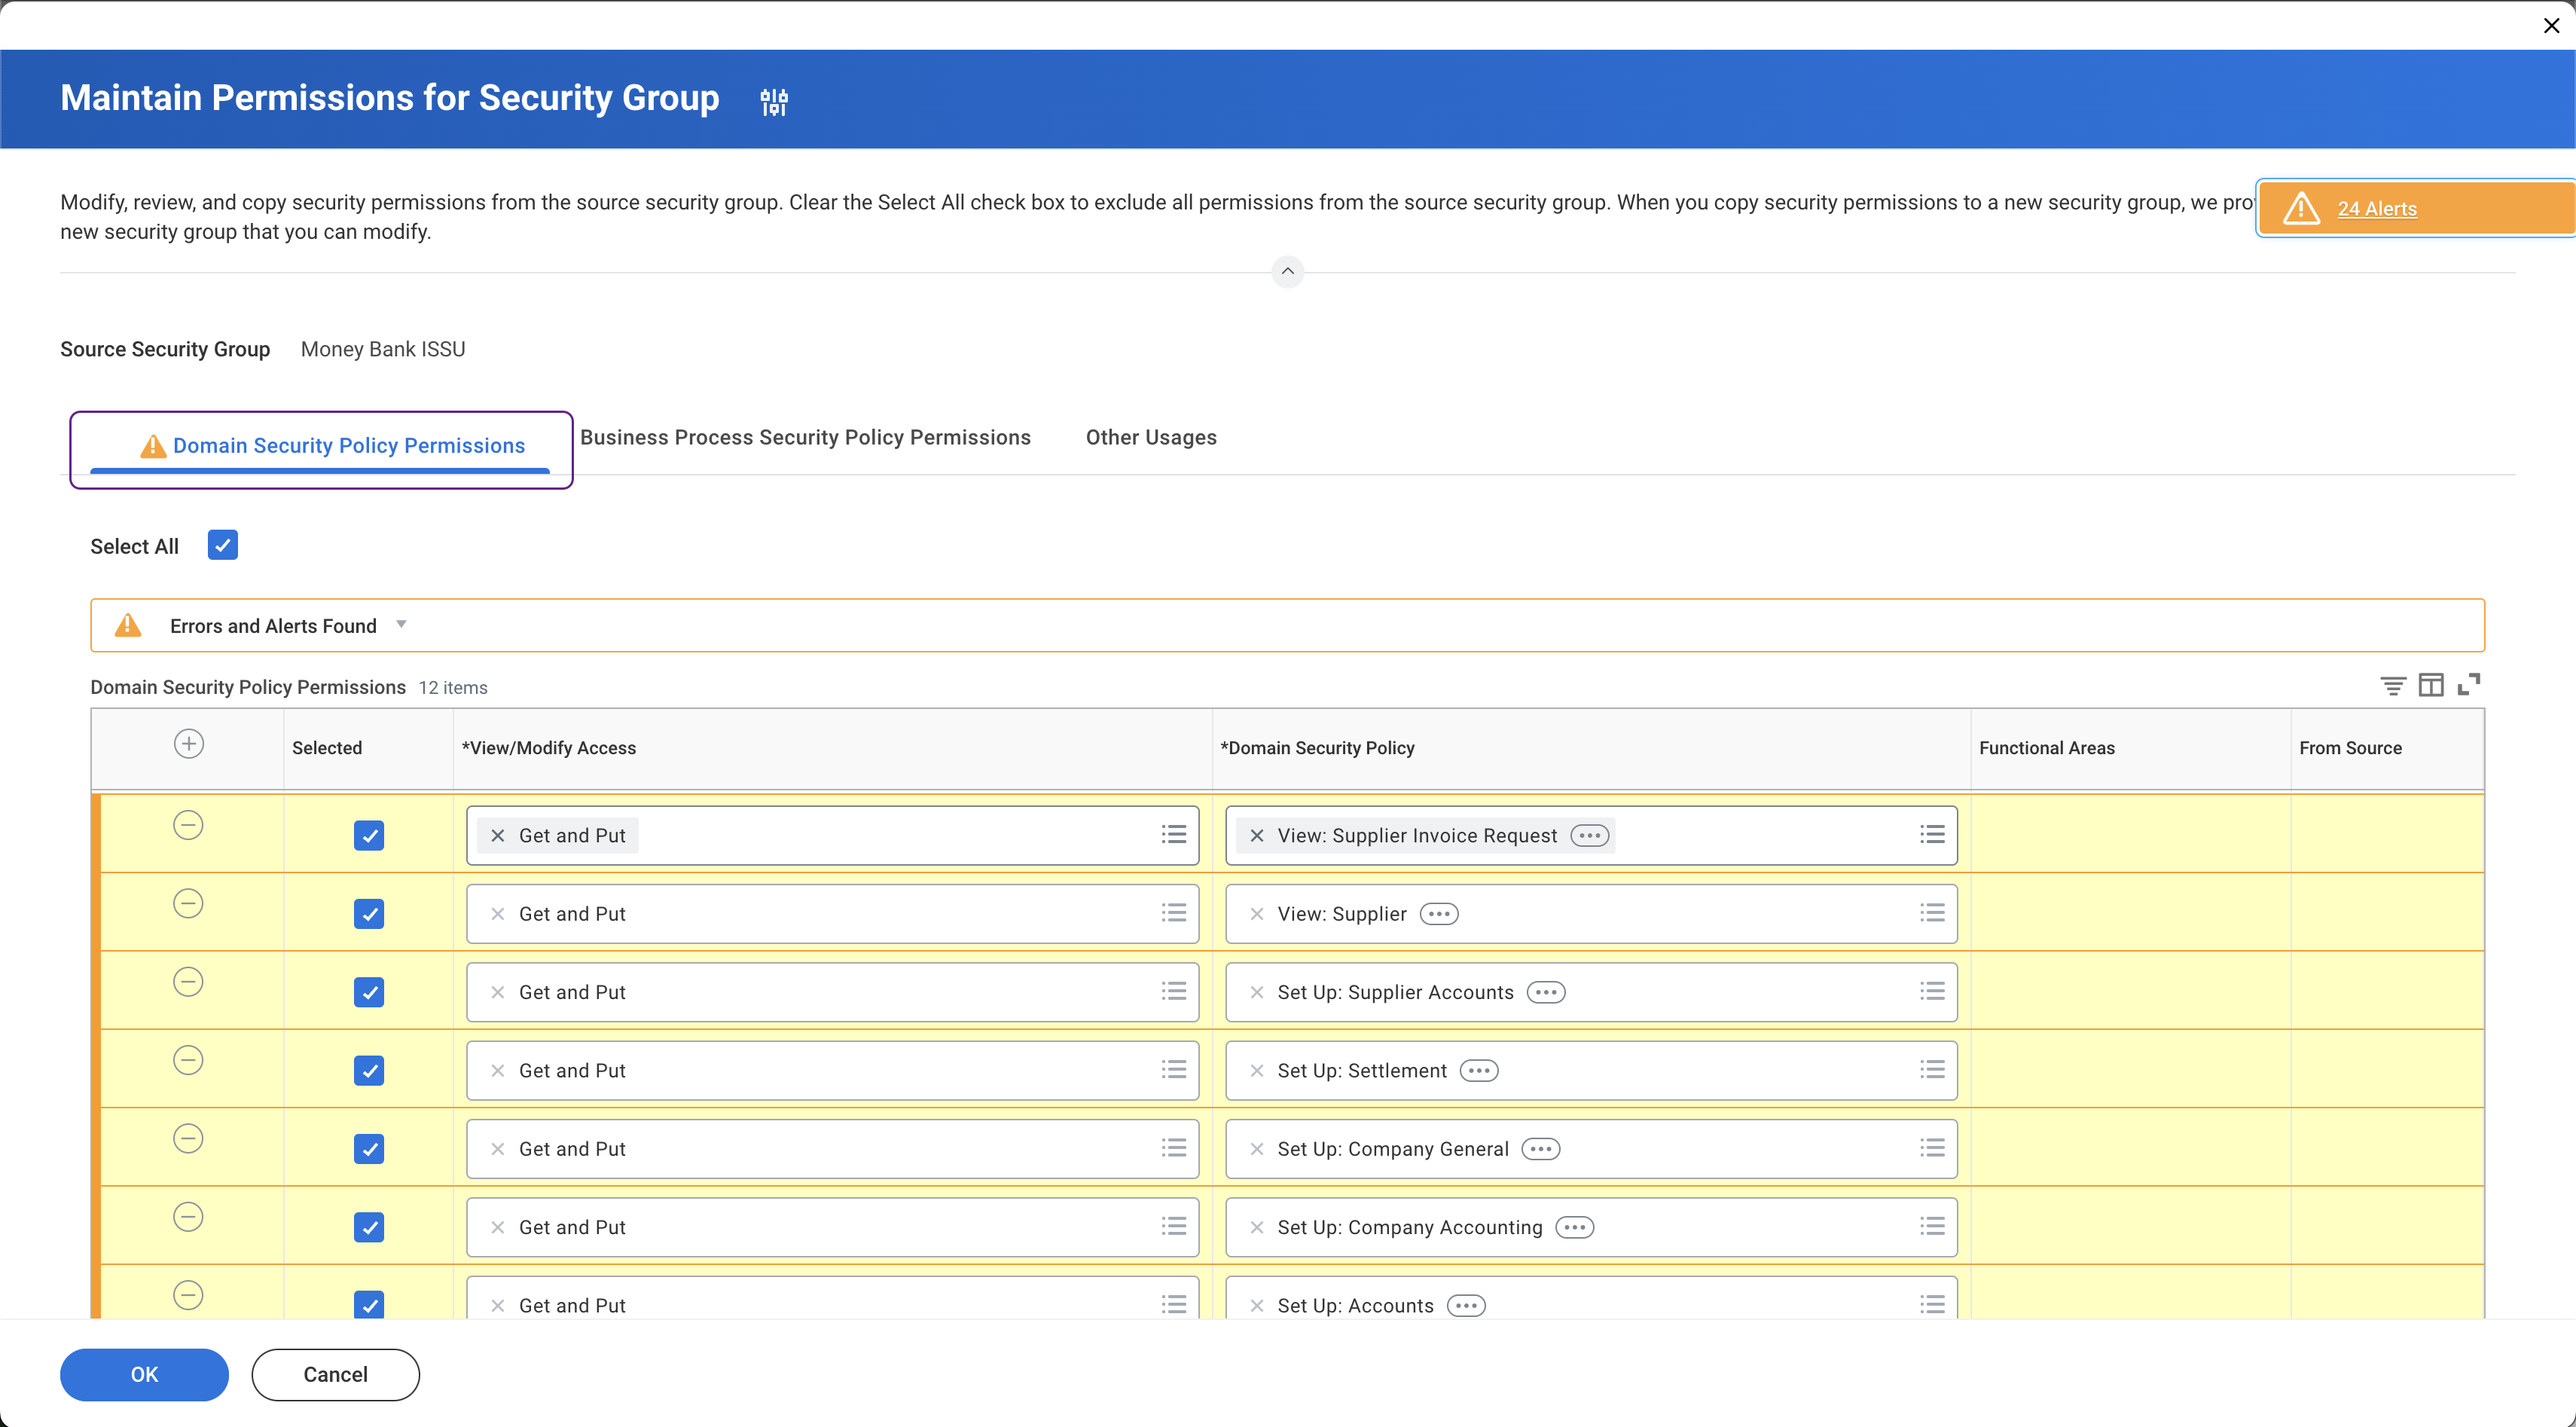Open related actions for Set Up: Settlement
2576x1427 pixels.
pyautogui.click(x=1479, y=1071)
